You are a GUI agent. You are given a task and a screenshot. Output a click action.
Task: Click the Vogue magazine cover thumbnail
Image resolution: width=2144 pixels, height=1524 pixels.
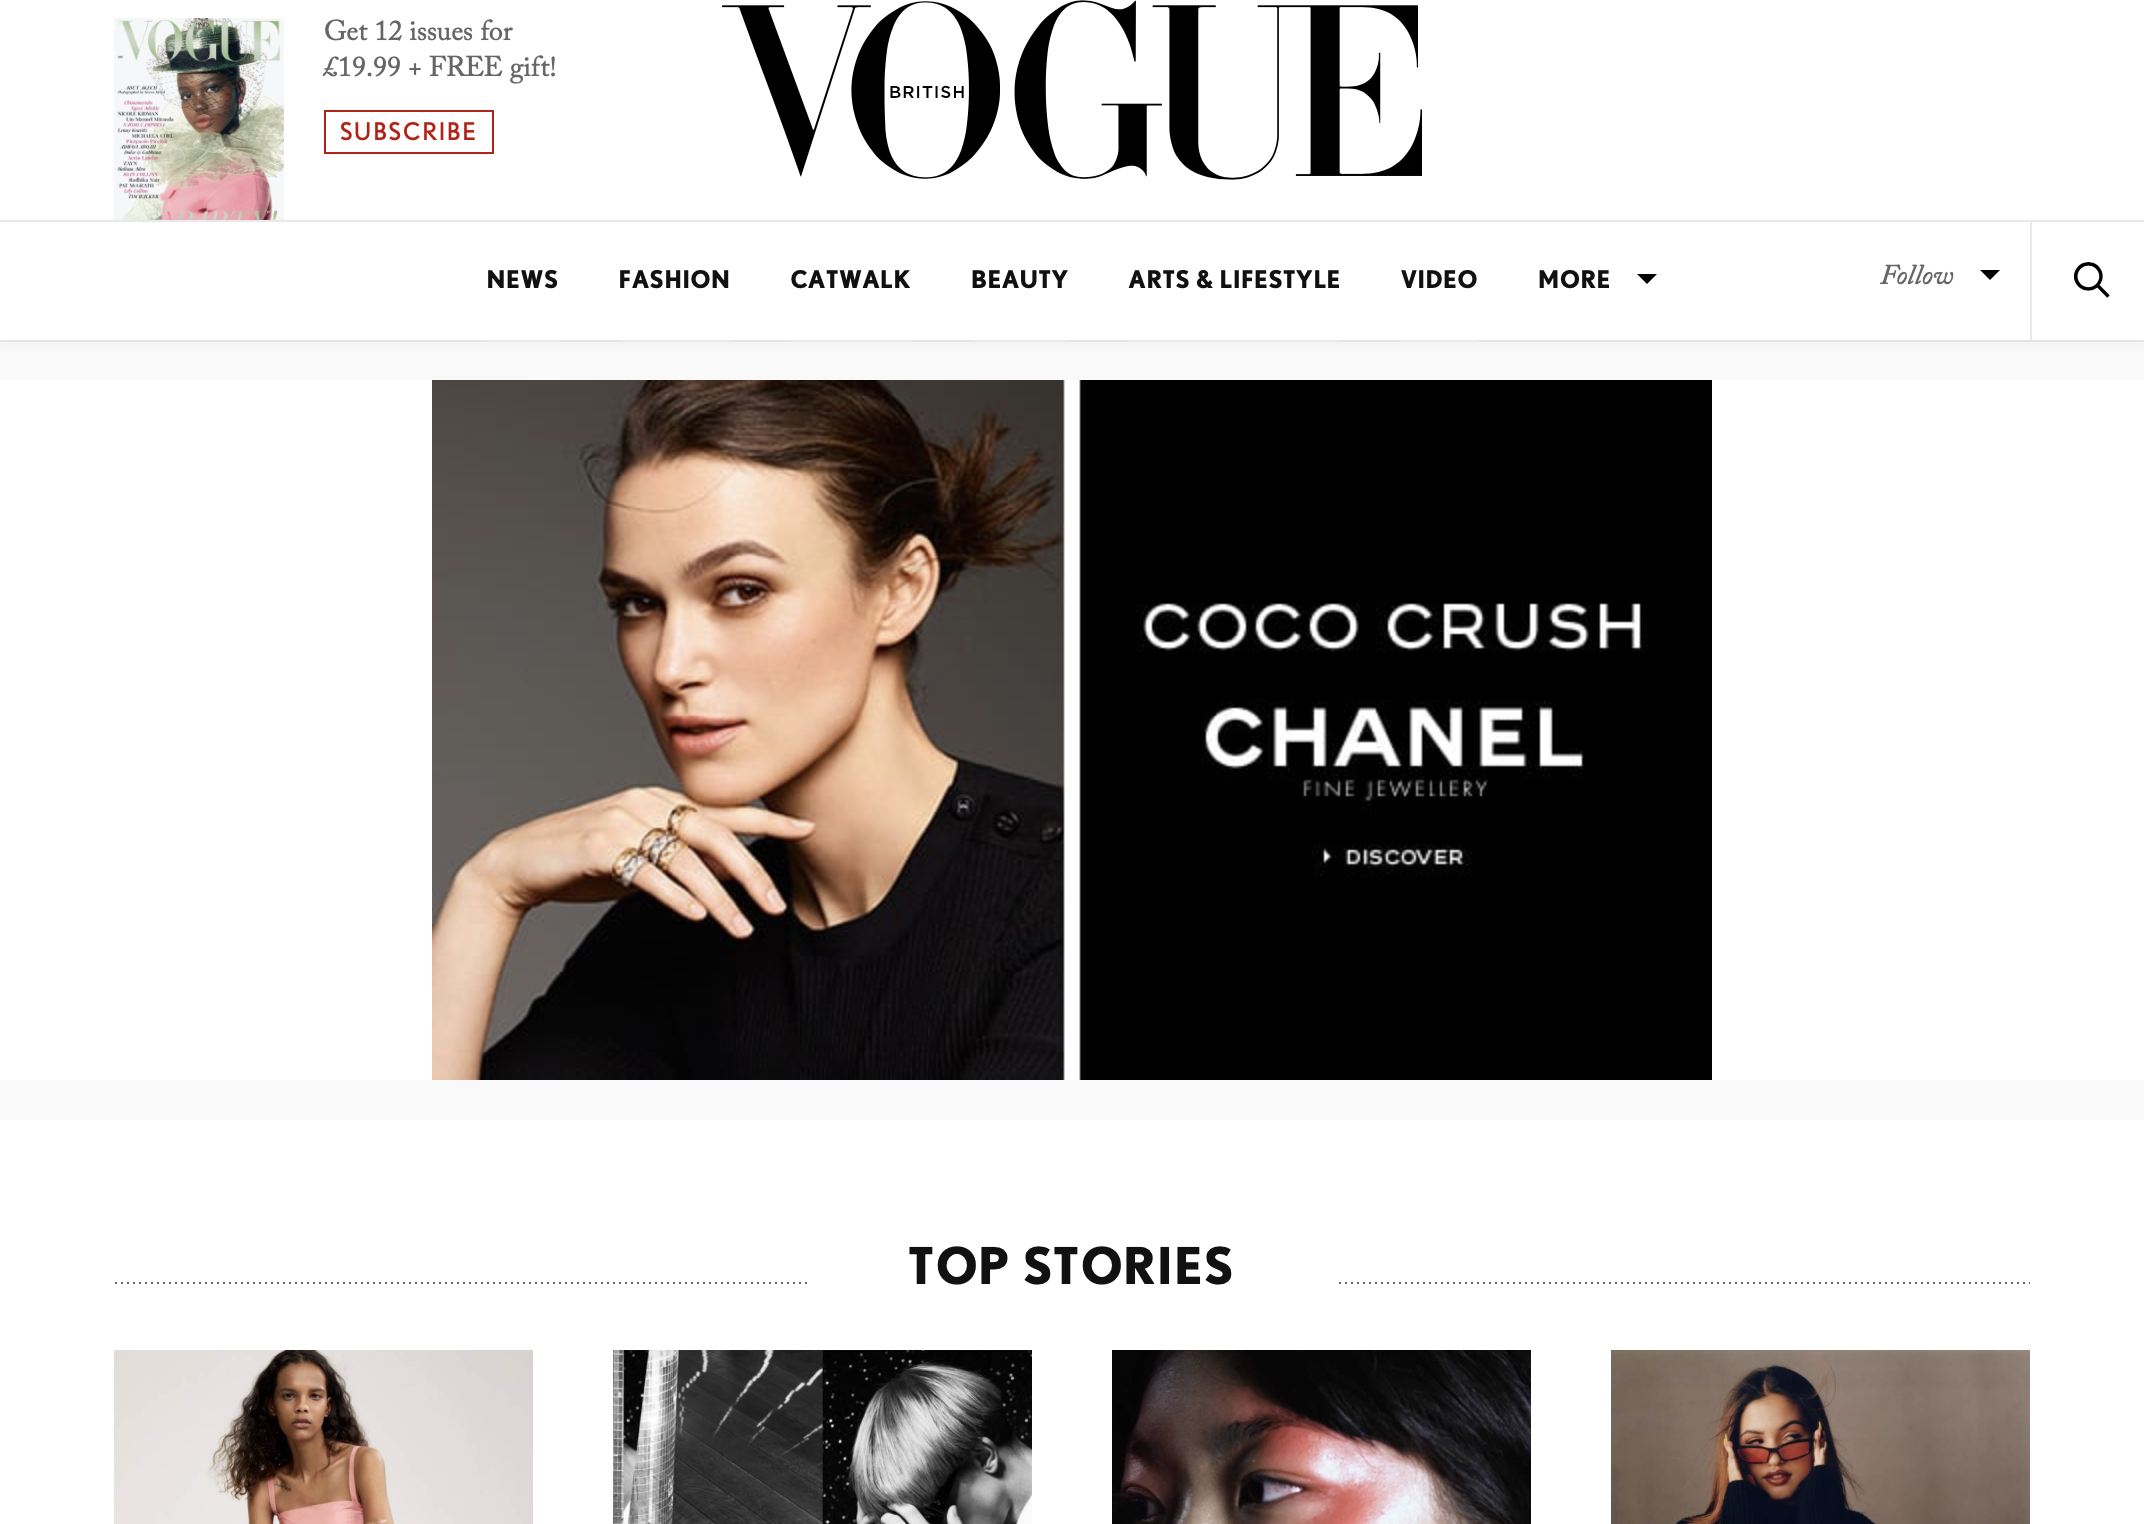coord(199,119)
